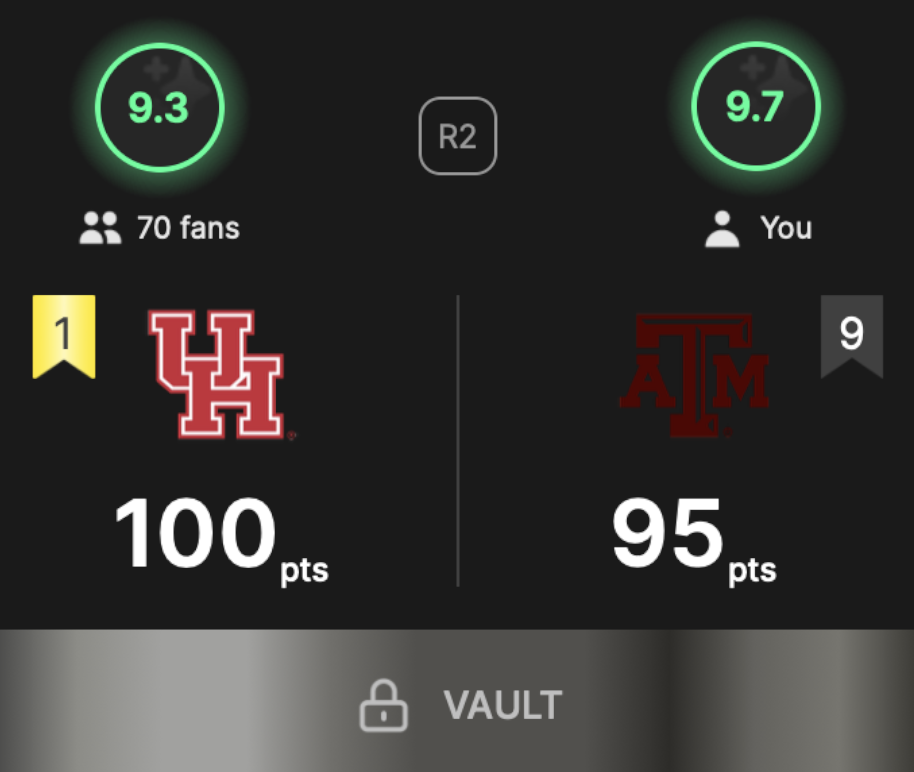914x772 pixels.
Task: Click the R2 round badge
Action: tap(458, 136)
